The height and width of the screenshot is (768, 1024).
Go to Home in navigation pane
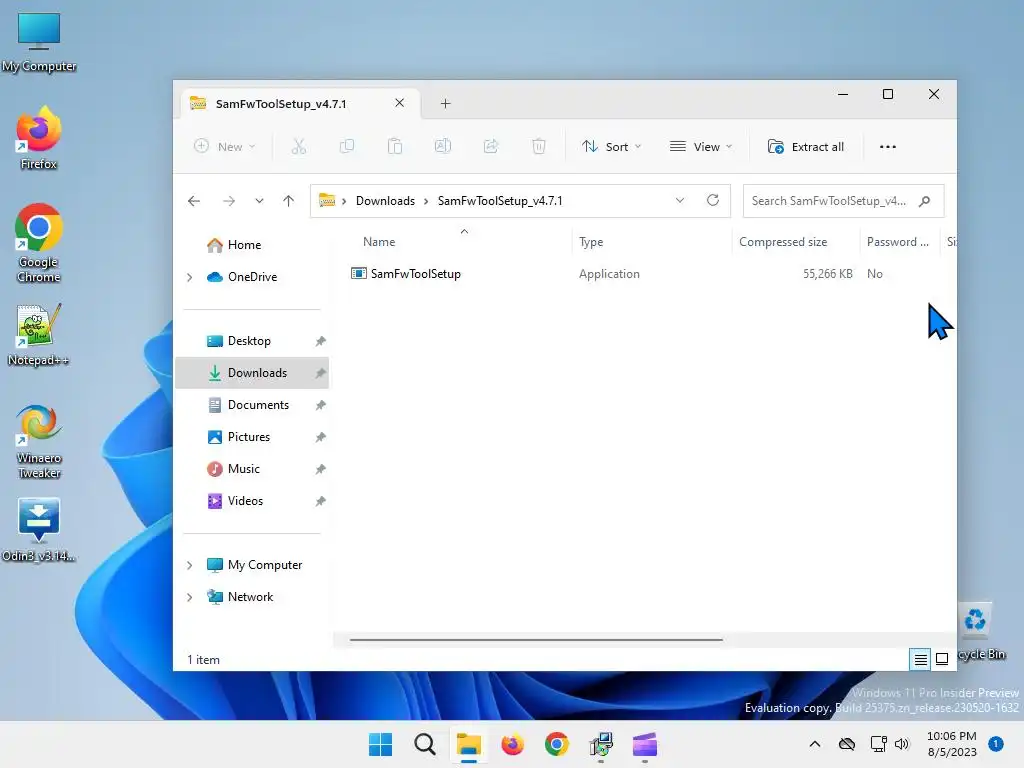(244, 245)
